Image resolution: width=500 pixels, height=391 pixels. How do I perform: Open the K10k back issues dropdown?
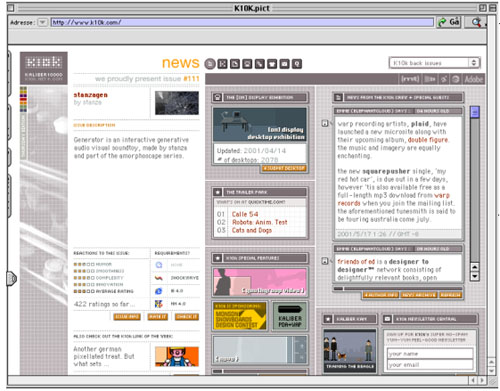[435, 63]
